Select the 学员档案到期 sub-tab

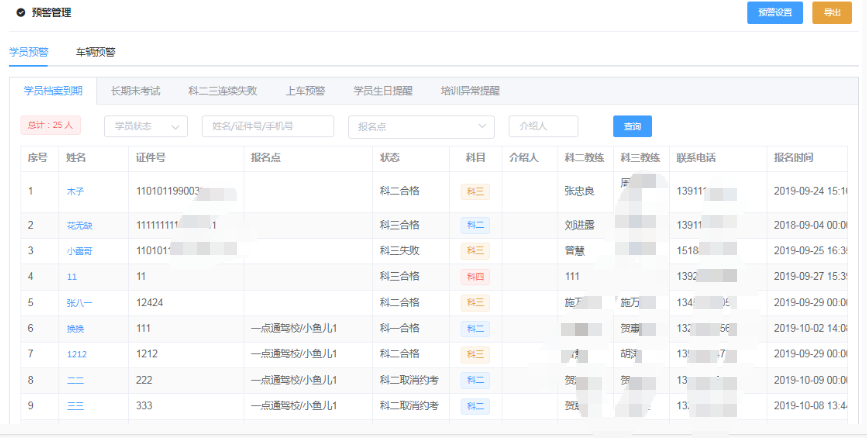point(53,91)
